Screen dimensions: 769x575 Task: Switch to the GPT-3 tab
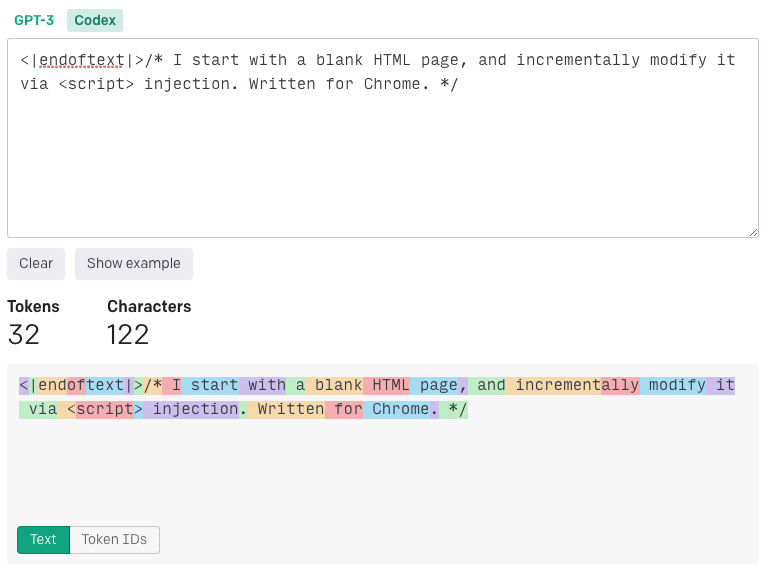[x=34, y=20]
